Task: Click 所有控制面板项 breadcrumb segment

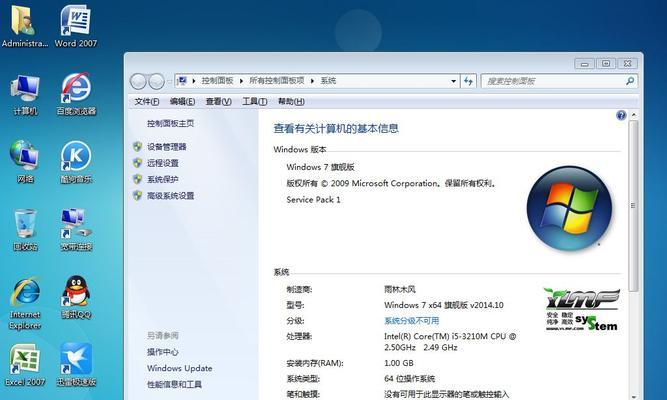Action: 277,80
